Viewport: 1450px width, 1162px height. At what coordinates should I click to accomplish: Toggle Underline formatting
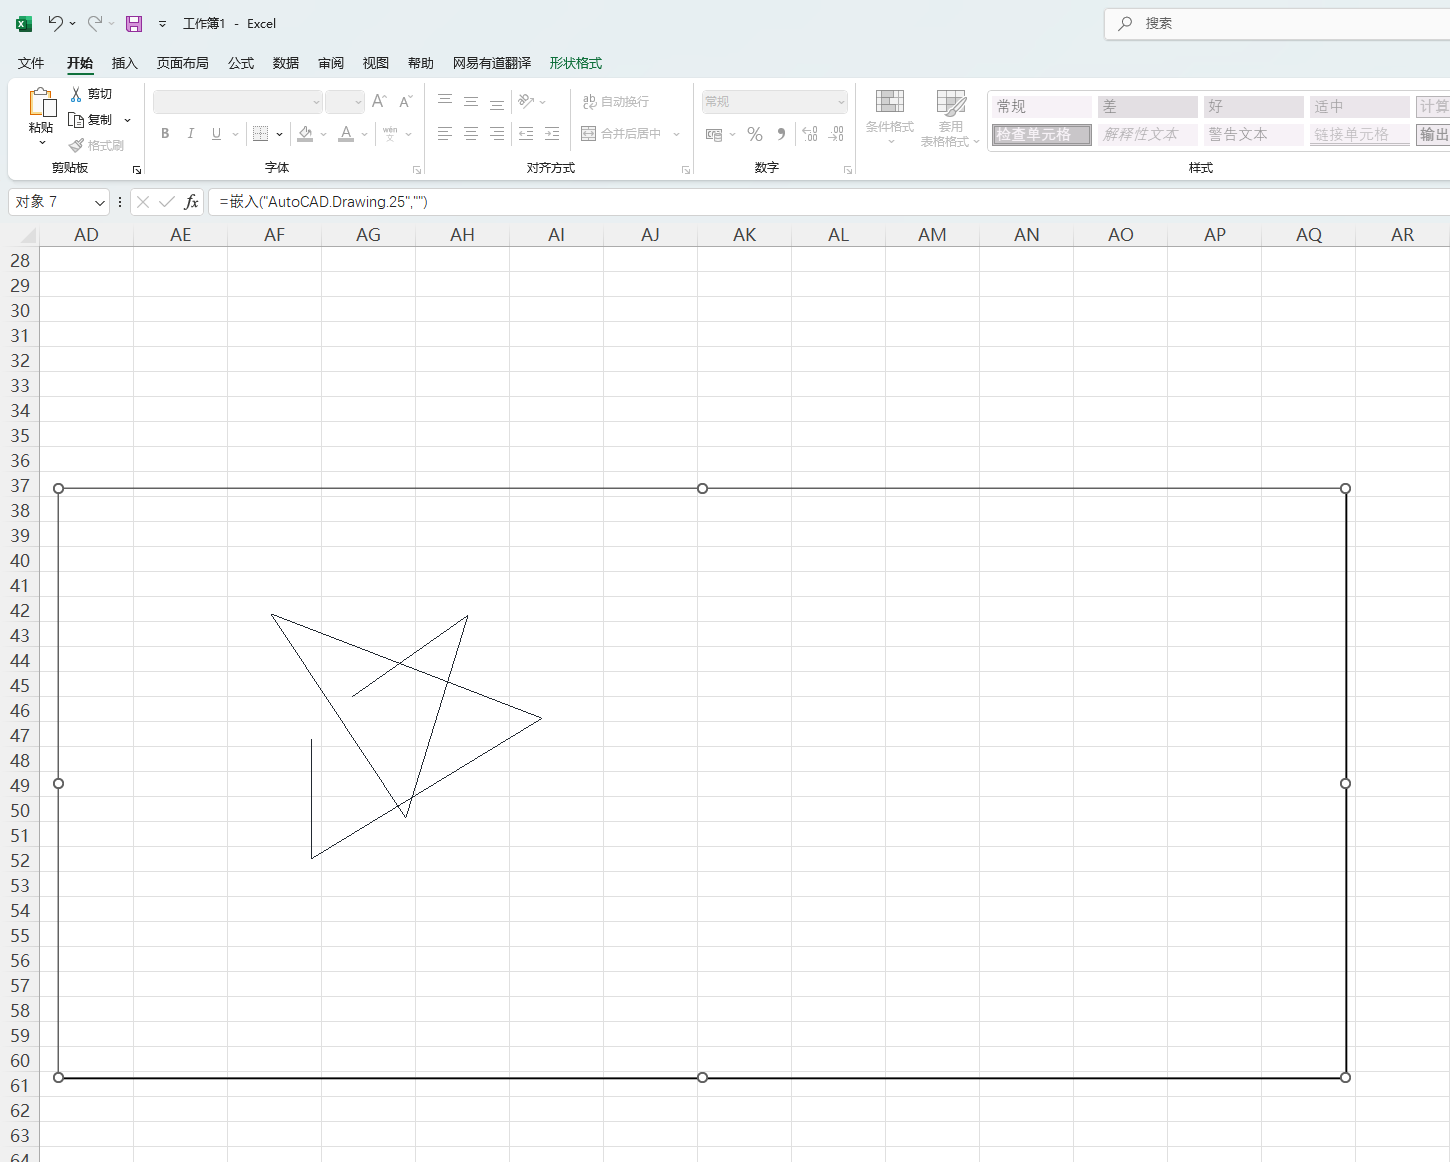pyautogui.click(x=216, y=134)
